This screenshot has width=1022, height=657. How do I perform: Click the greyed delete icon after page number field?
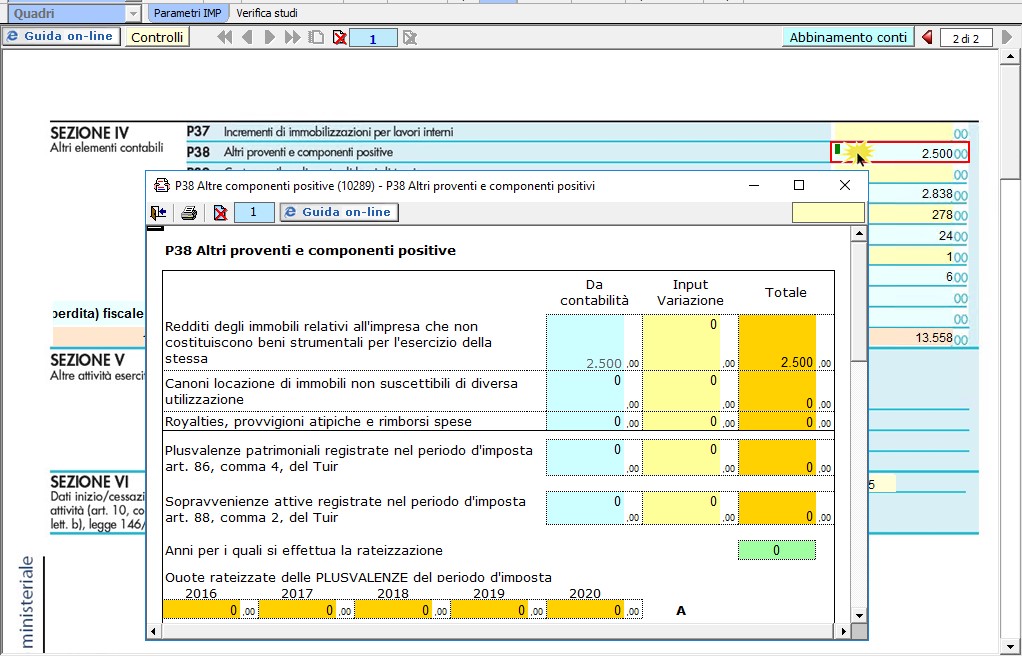point(409,38)
